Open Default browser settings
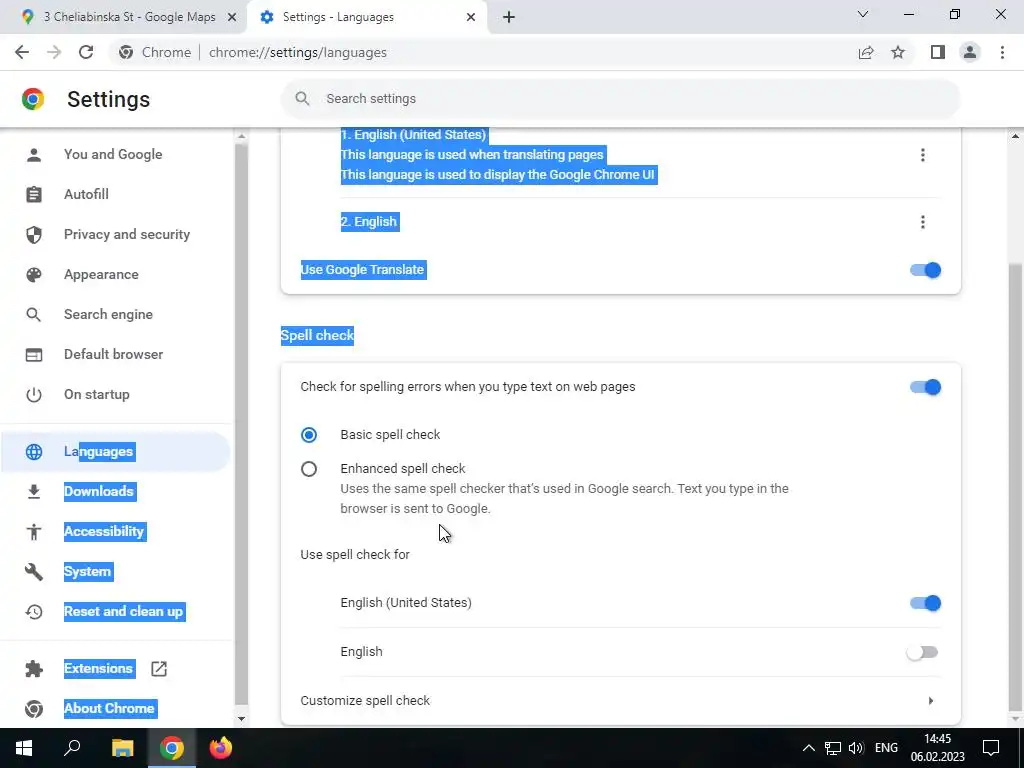The width and height of the screenshot is (1024, 768). click(114, 354)
